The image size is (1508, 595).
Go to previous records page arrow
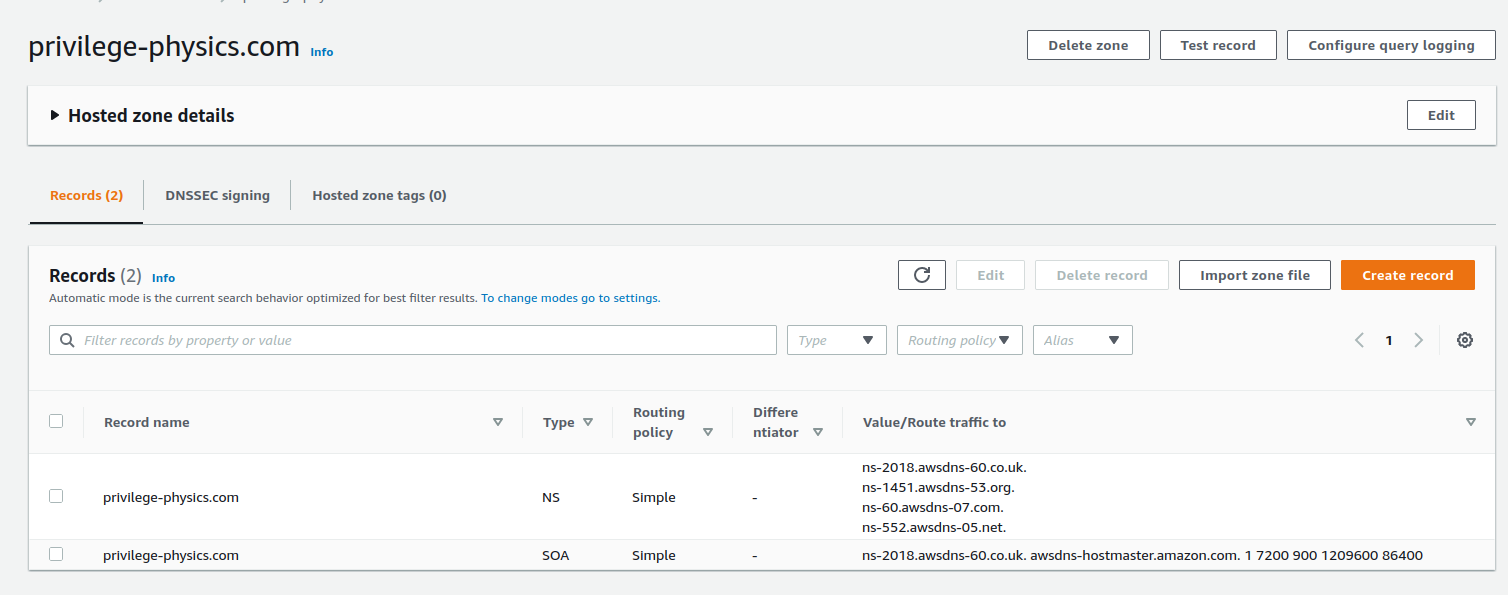[x=1360, y=340]
